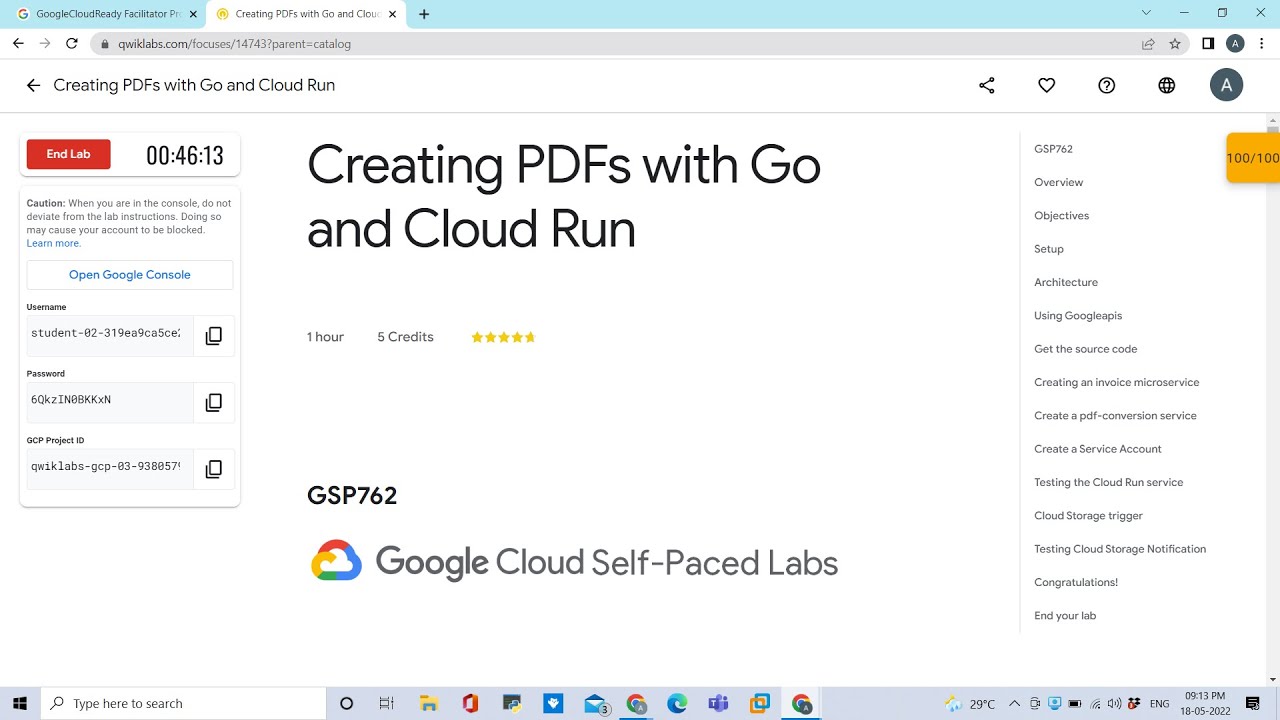This screenshot has height=720, width=1280.
Task: Jump to GSP762 in the outline
Action: (x=1053, y=149)
